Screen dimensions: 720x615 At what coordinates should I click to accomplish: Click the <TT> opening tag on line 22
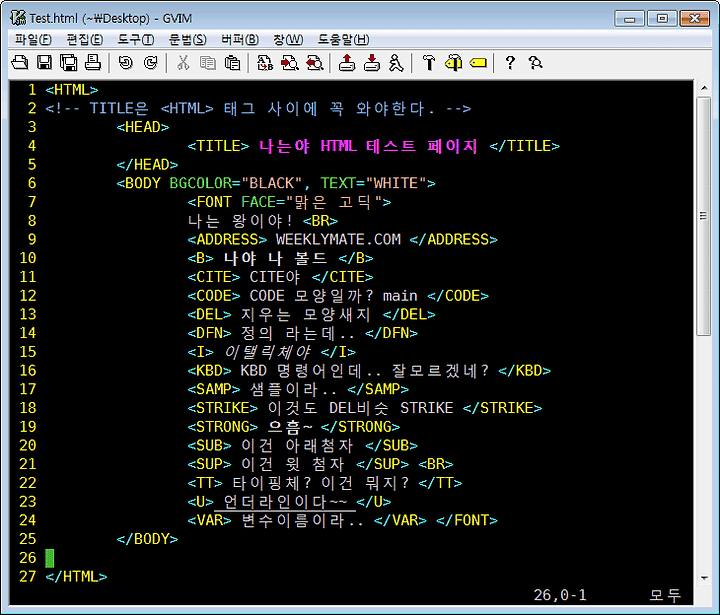205,483
